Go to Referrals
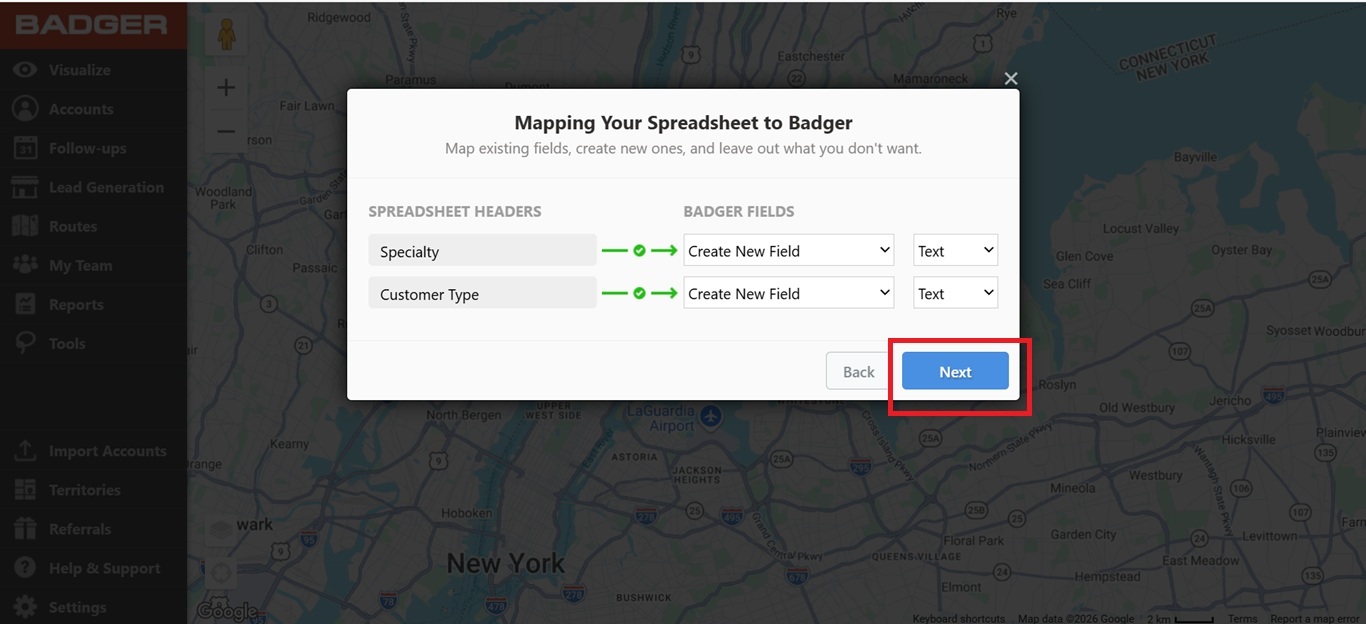 pyautogui.click(x=80, y=529)
